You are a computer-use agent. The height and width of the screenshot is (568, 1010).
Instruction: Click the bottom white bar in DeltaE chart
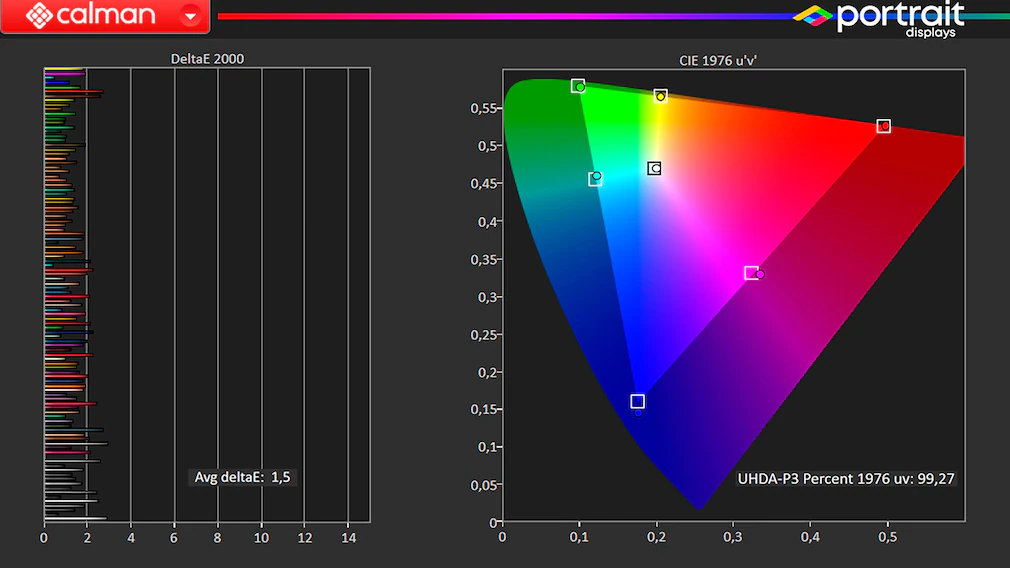(75, 518)
